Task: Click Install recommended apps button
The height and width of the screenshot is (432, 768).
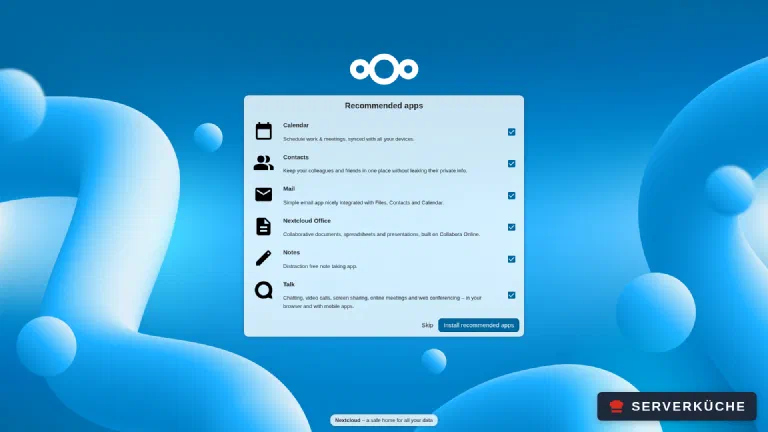Action: tap(479, 325)
